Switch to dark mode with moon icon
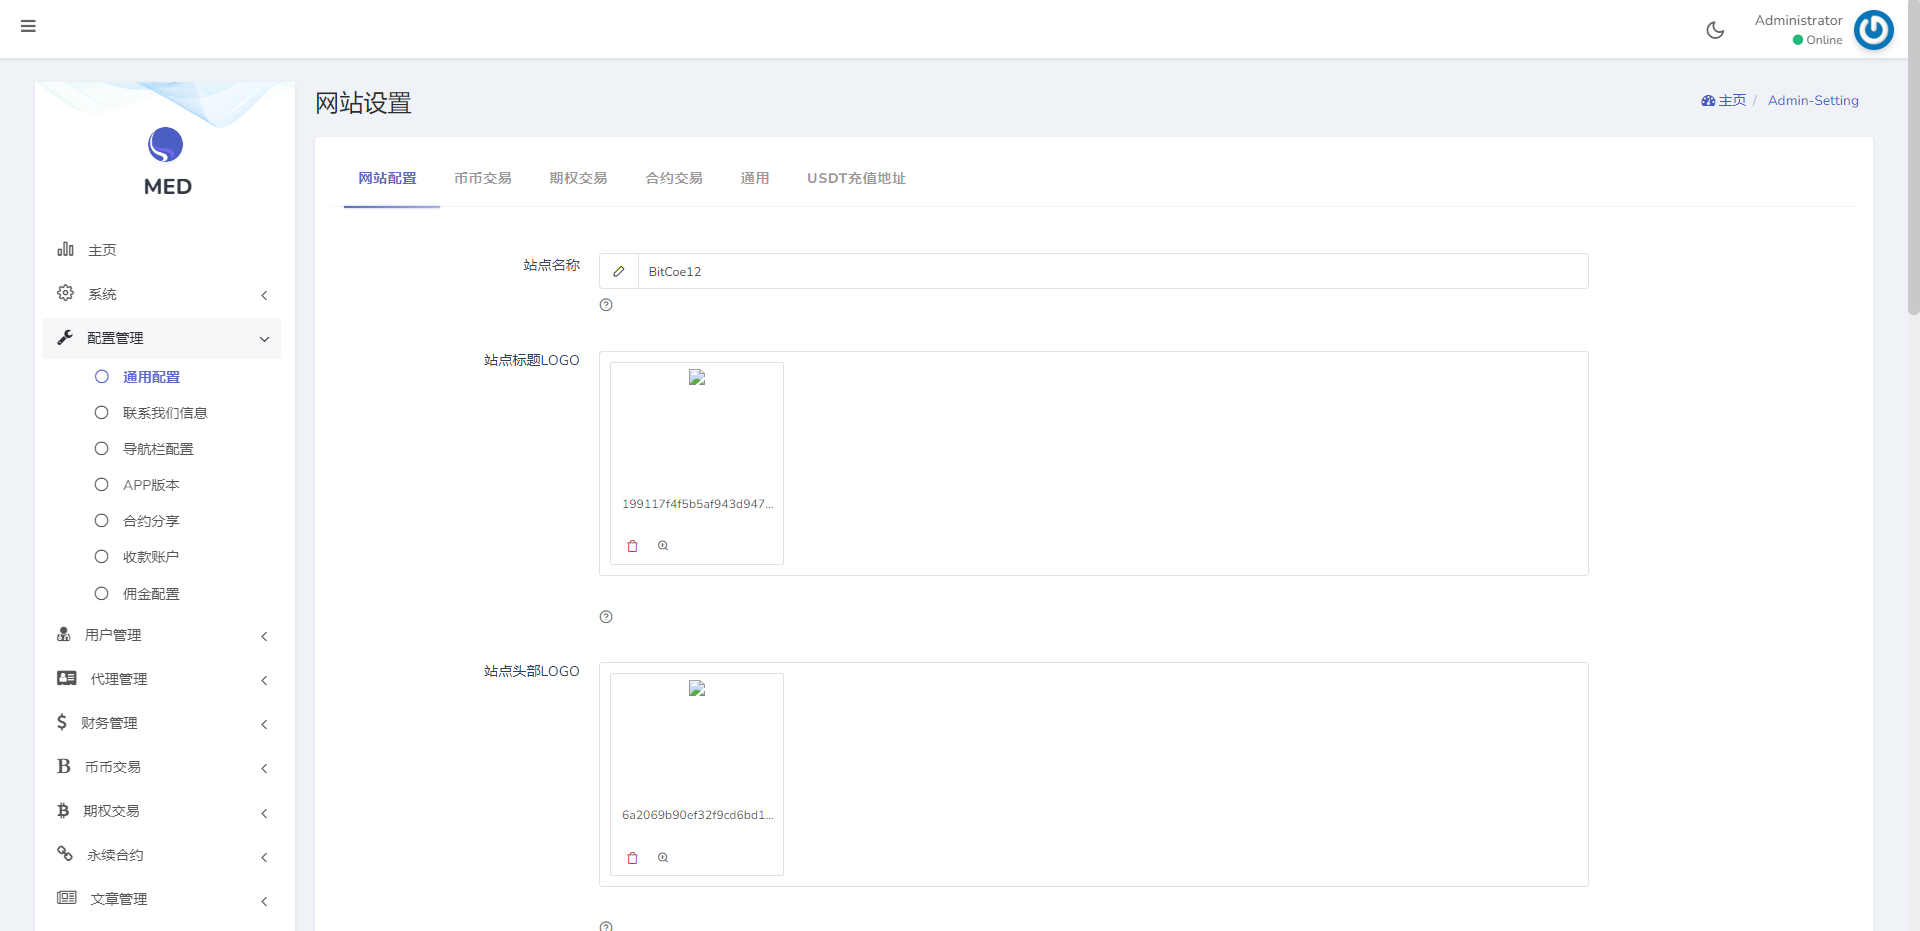The image size is (1920, 931). pos(1715,30)
